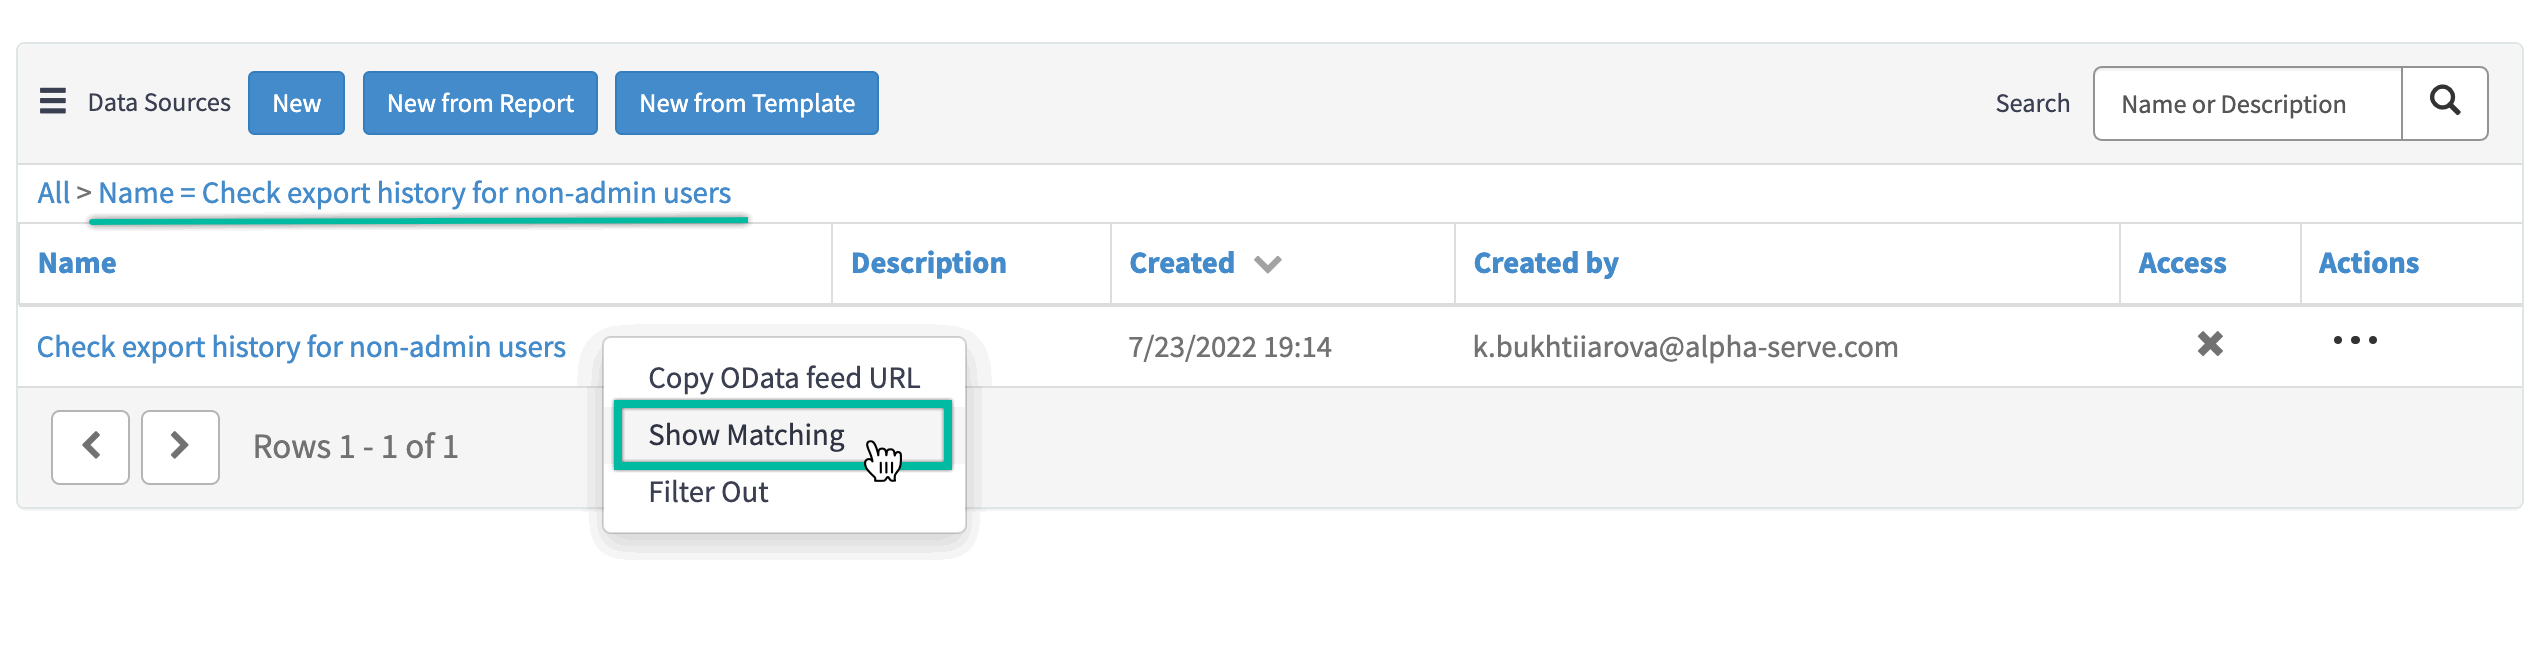Open Check export history data source link
This screenshot has height=658, width=2548.
pos(301,347)
